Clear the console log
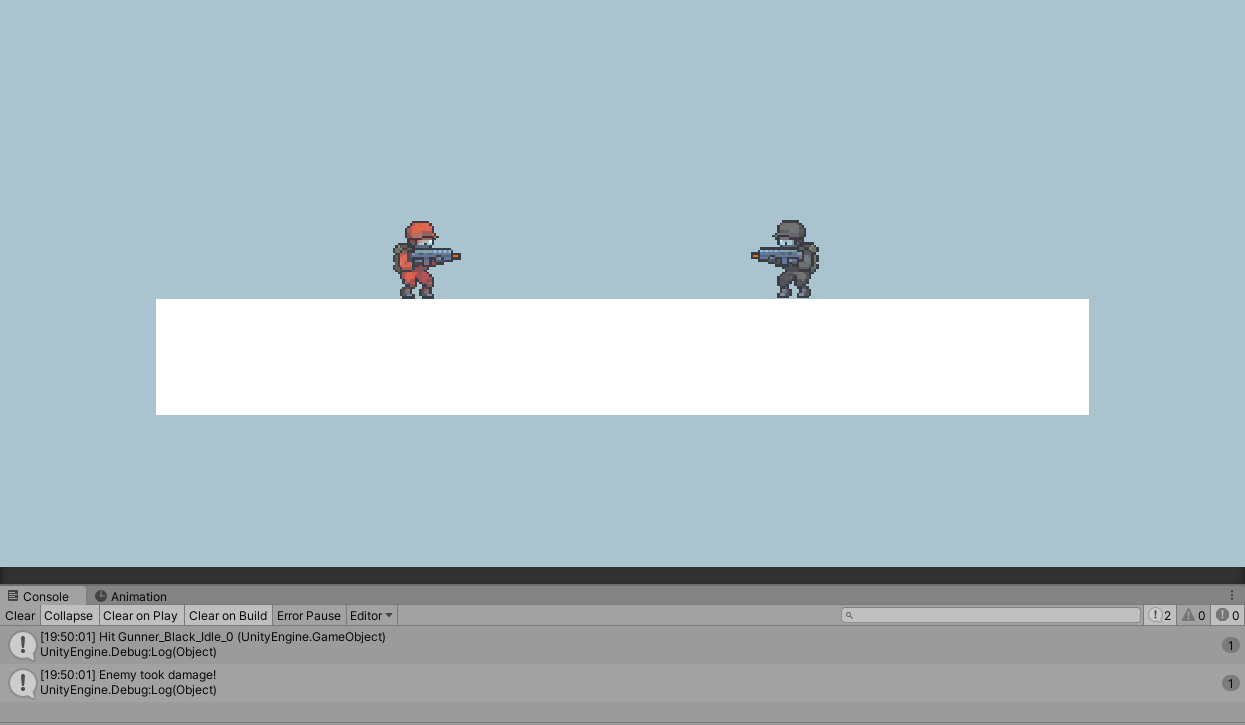The width and height of the screenshot is (1245, 725). tap(20, 615)
